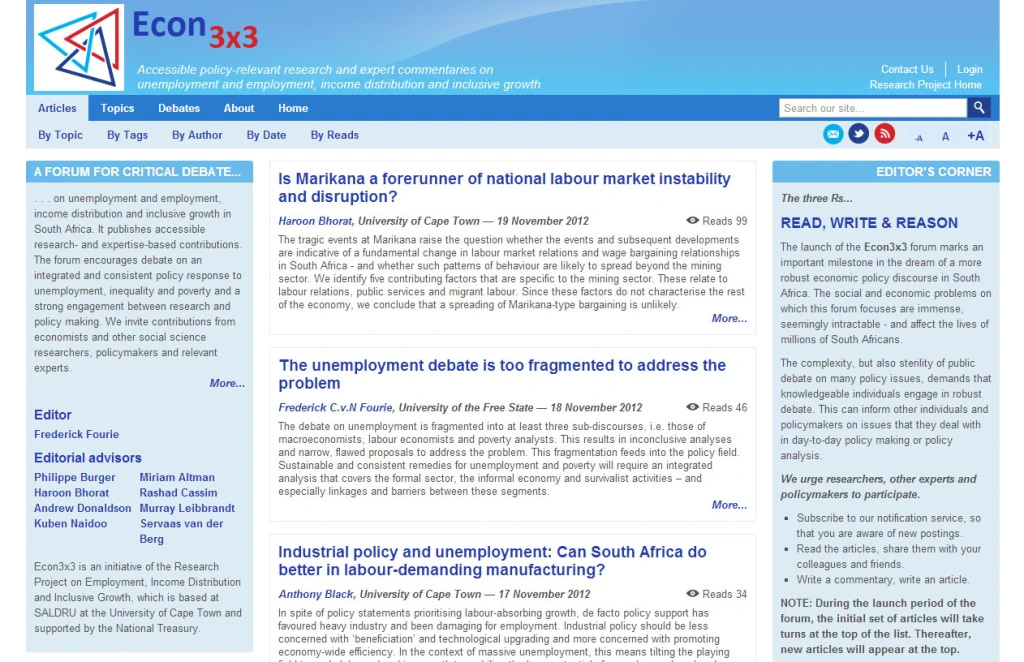The image size is (1024, 662).
Task: Open advisor Andrew Donaldson link
Action: [82, 508]
